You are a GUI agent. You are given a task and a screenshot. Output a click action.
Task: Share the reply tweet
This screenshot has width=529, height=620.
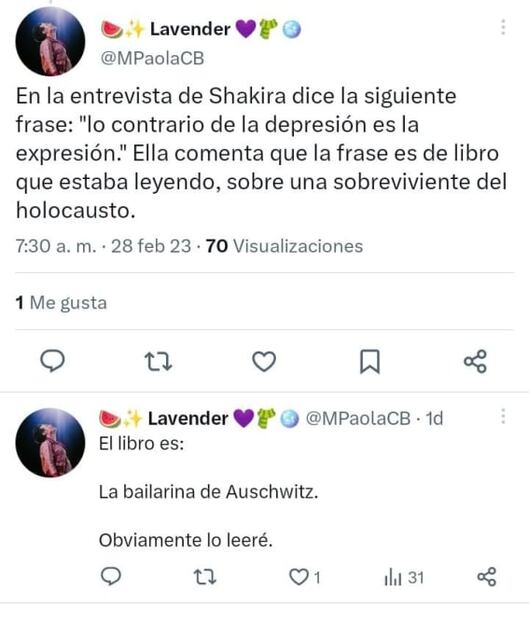pyautogui.click(x=487, y=577)
